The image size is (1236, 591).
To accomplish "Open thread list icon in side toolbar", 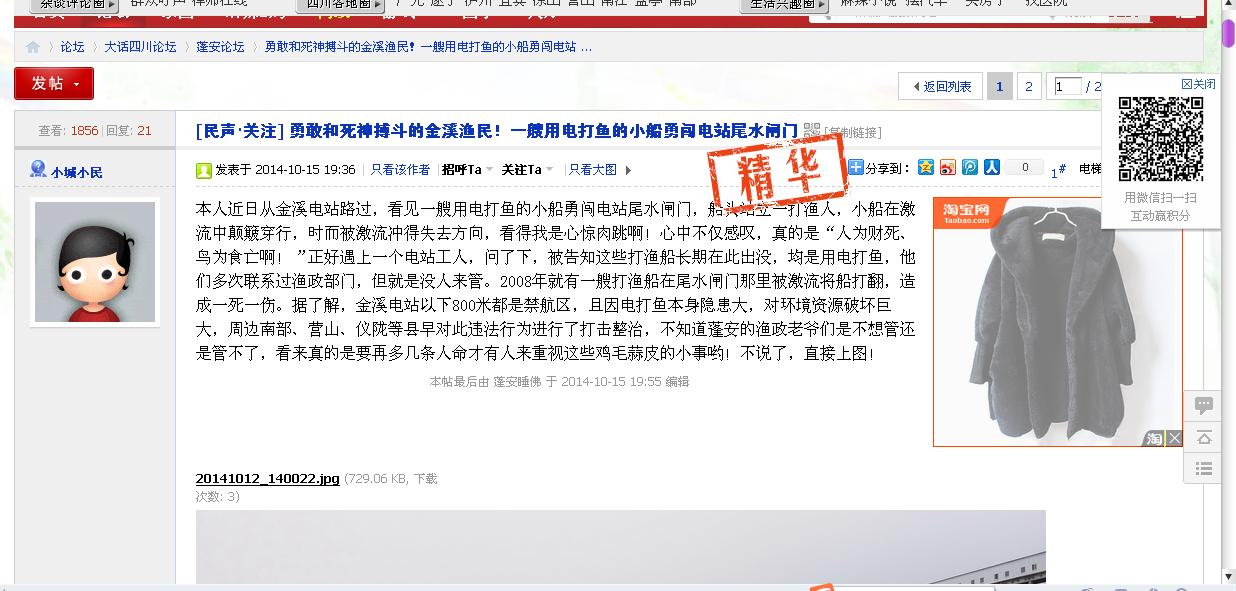I will point(1204,469).
